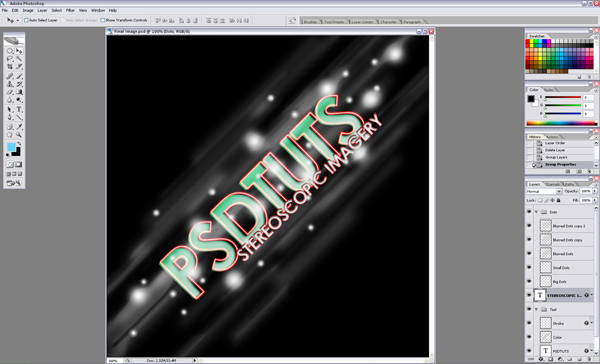Screen dimensions: 600x364
Task: Open the tool preset picker arrow
Action: [x=17, y=21]
